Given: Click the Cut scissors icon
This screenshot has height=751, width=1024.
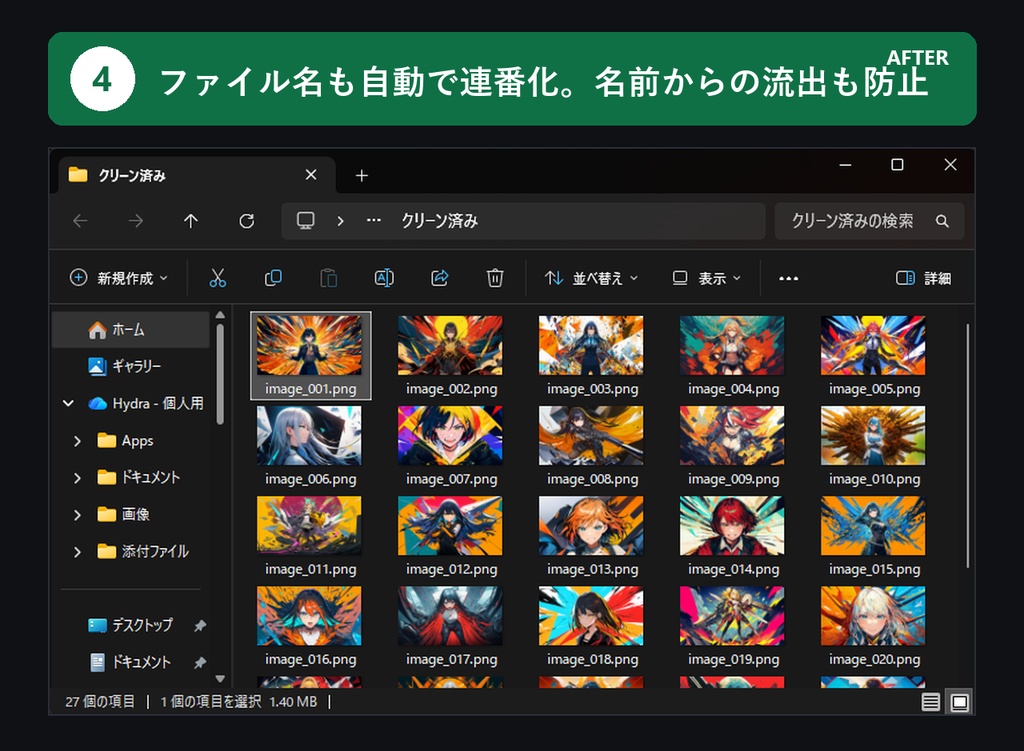Looking at the screenshot, I should click(x=217, y=278).
